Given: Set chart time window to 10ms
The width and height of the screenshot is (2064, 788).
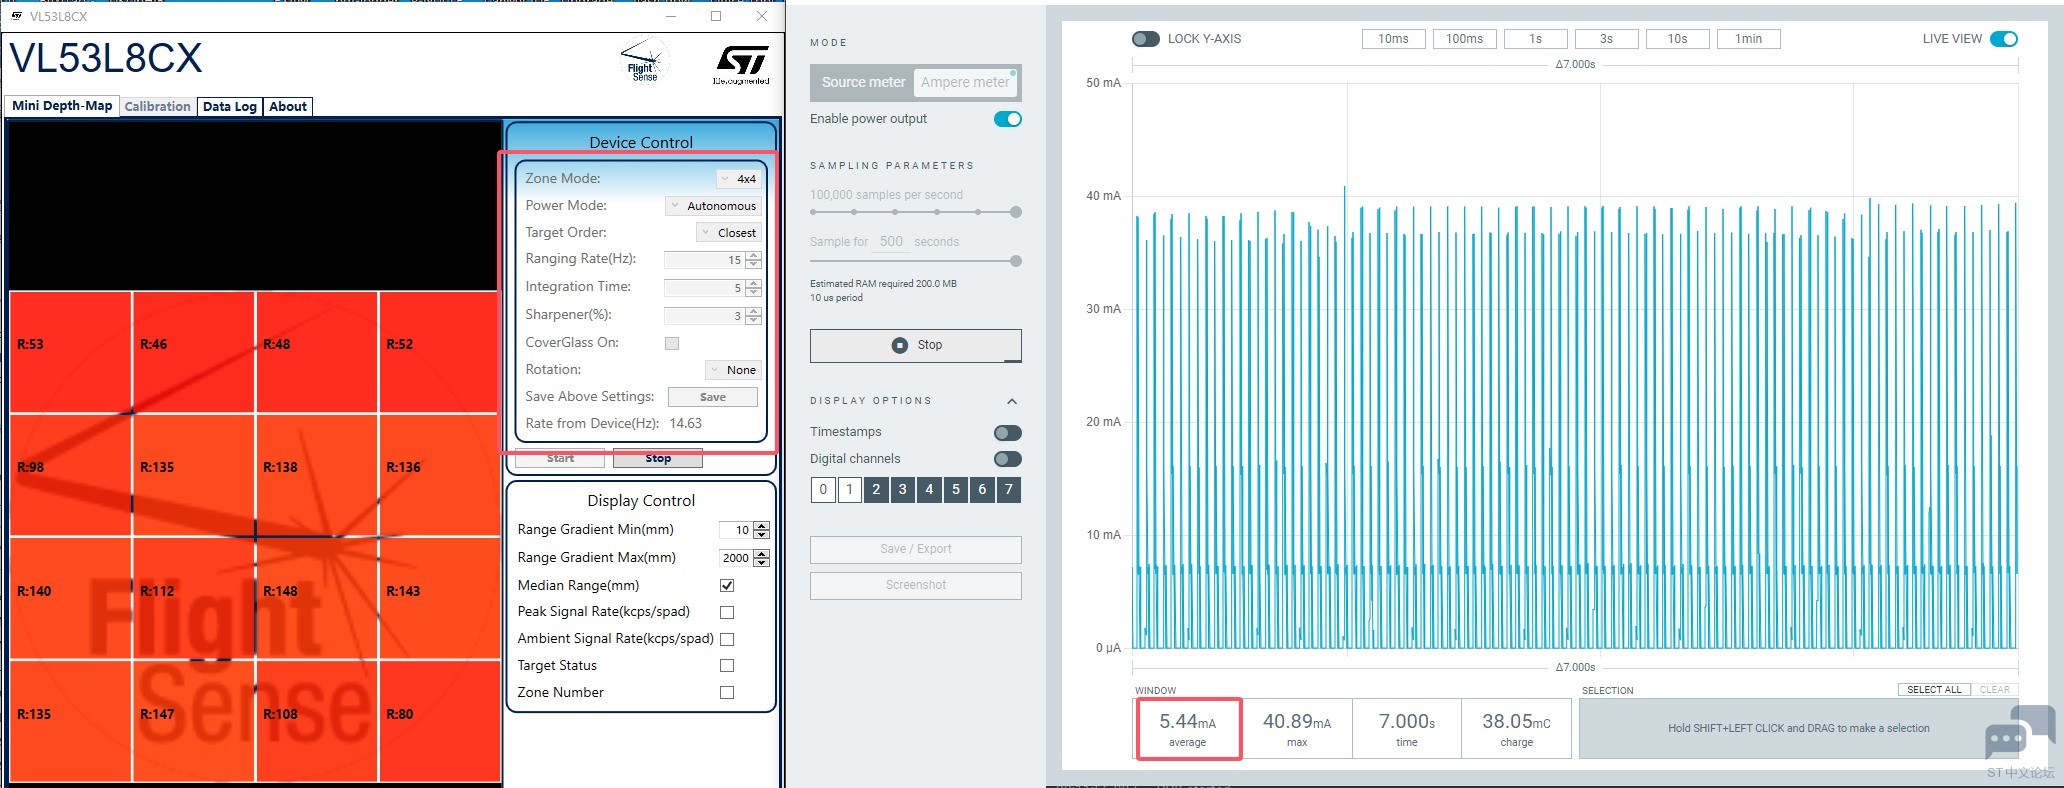Looking at the screenshot, I should 1393,39.
